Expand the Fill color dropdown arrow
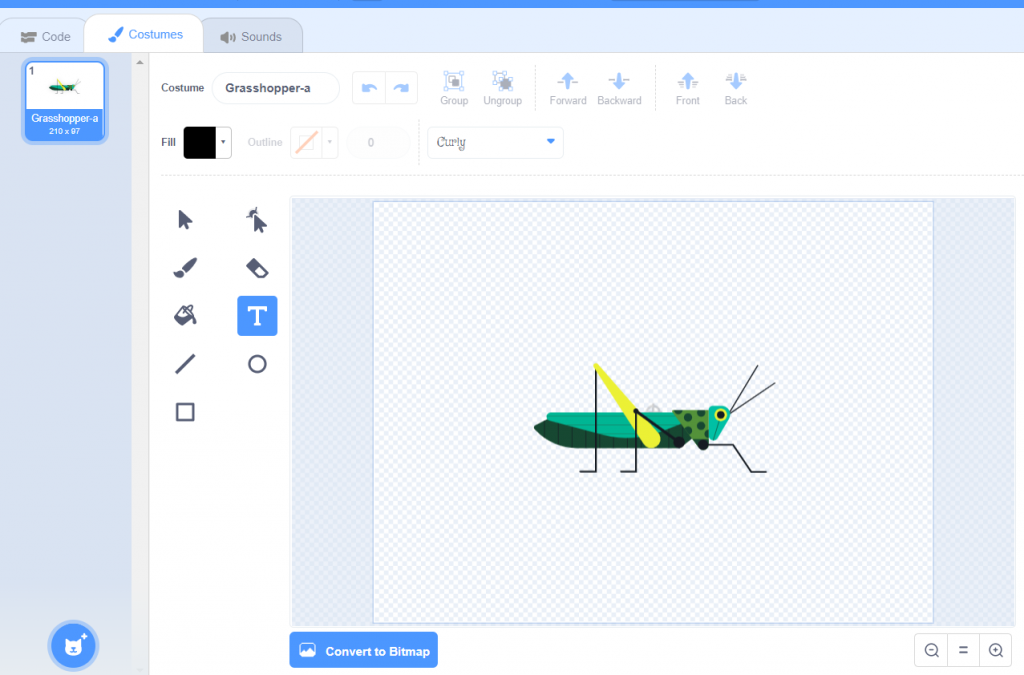Image resolution: width=1024 pixels, height=675 pixels. (x=224, y=142)
